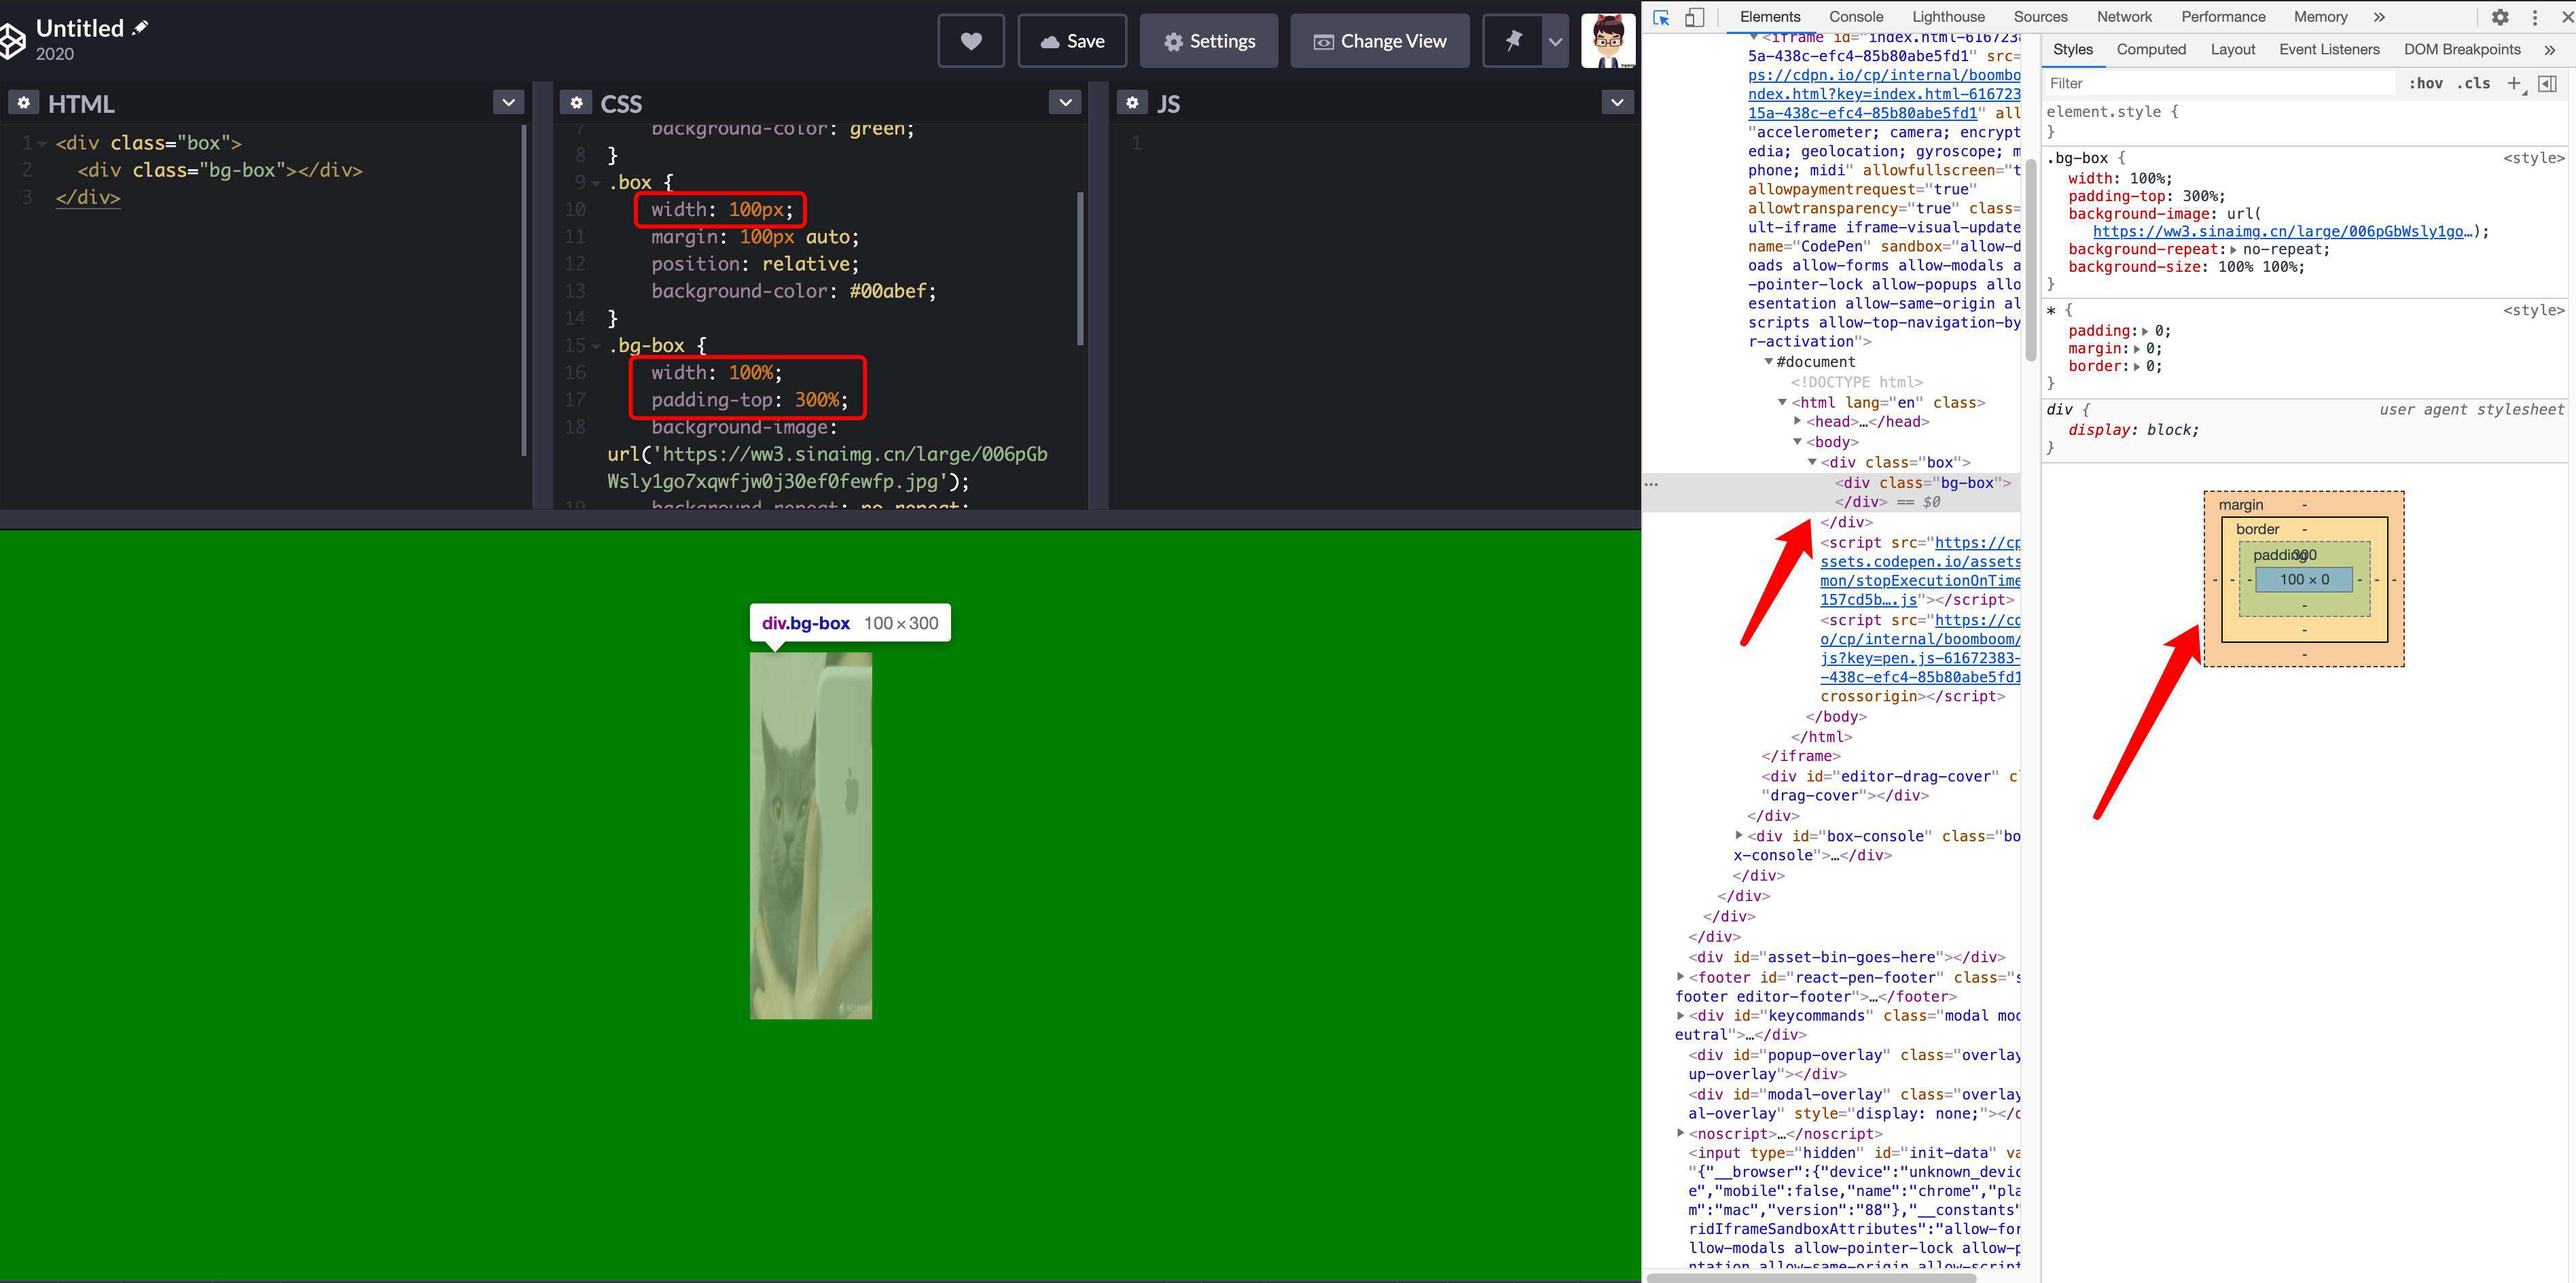The height and width of the screenshot is (1283, 2576).
Task: Click the <style> source link for .bg-box
Action: [x=2534, y=158]
